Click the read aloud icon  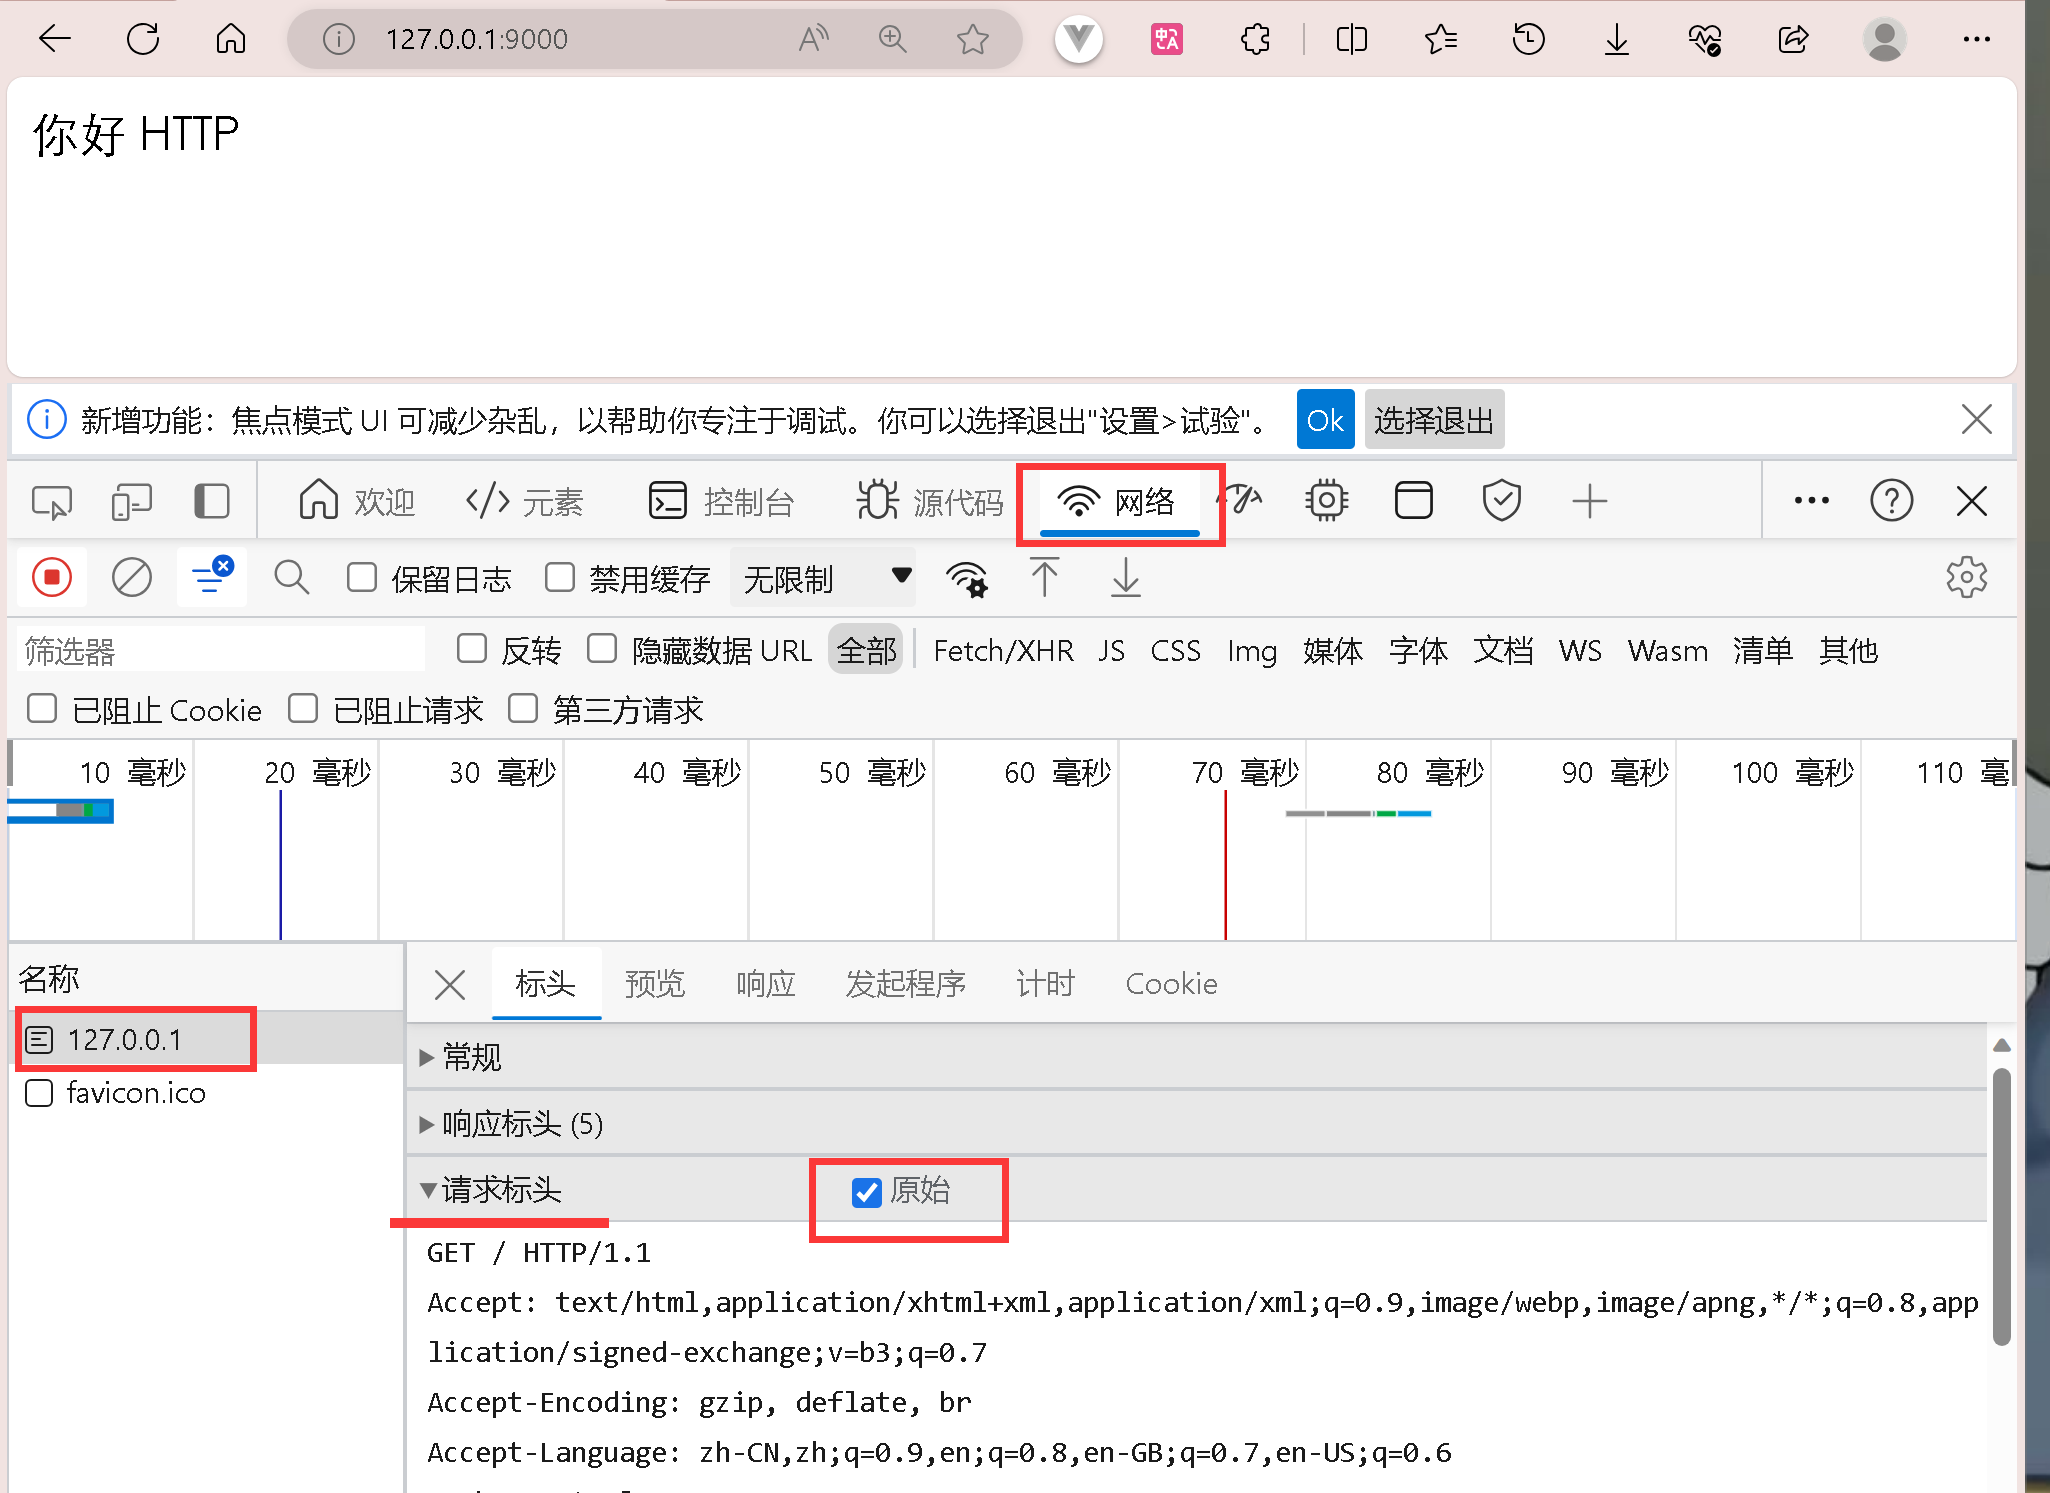tap(814, 39)
